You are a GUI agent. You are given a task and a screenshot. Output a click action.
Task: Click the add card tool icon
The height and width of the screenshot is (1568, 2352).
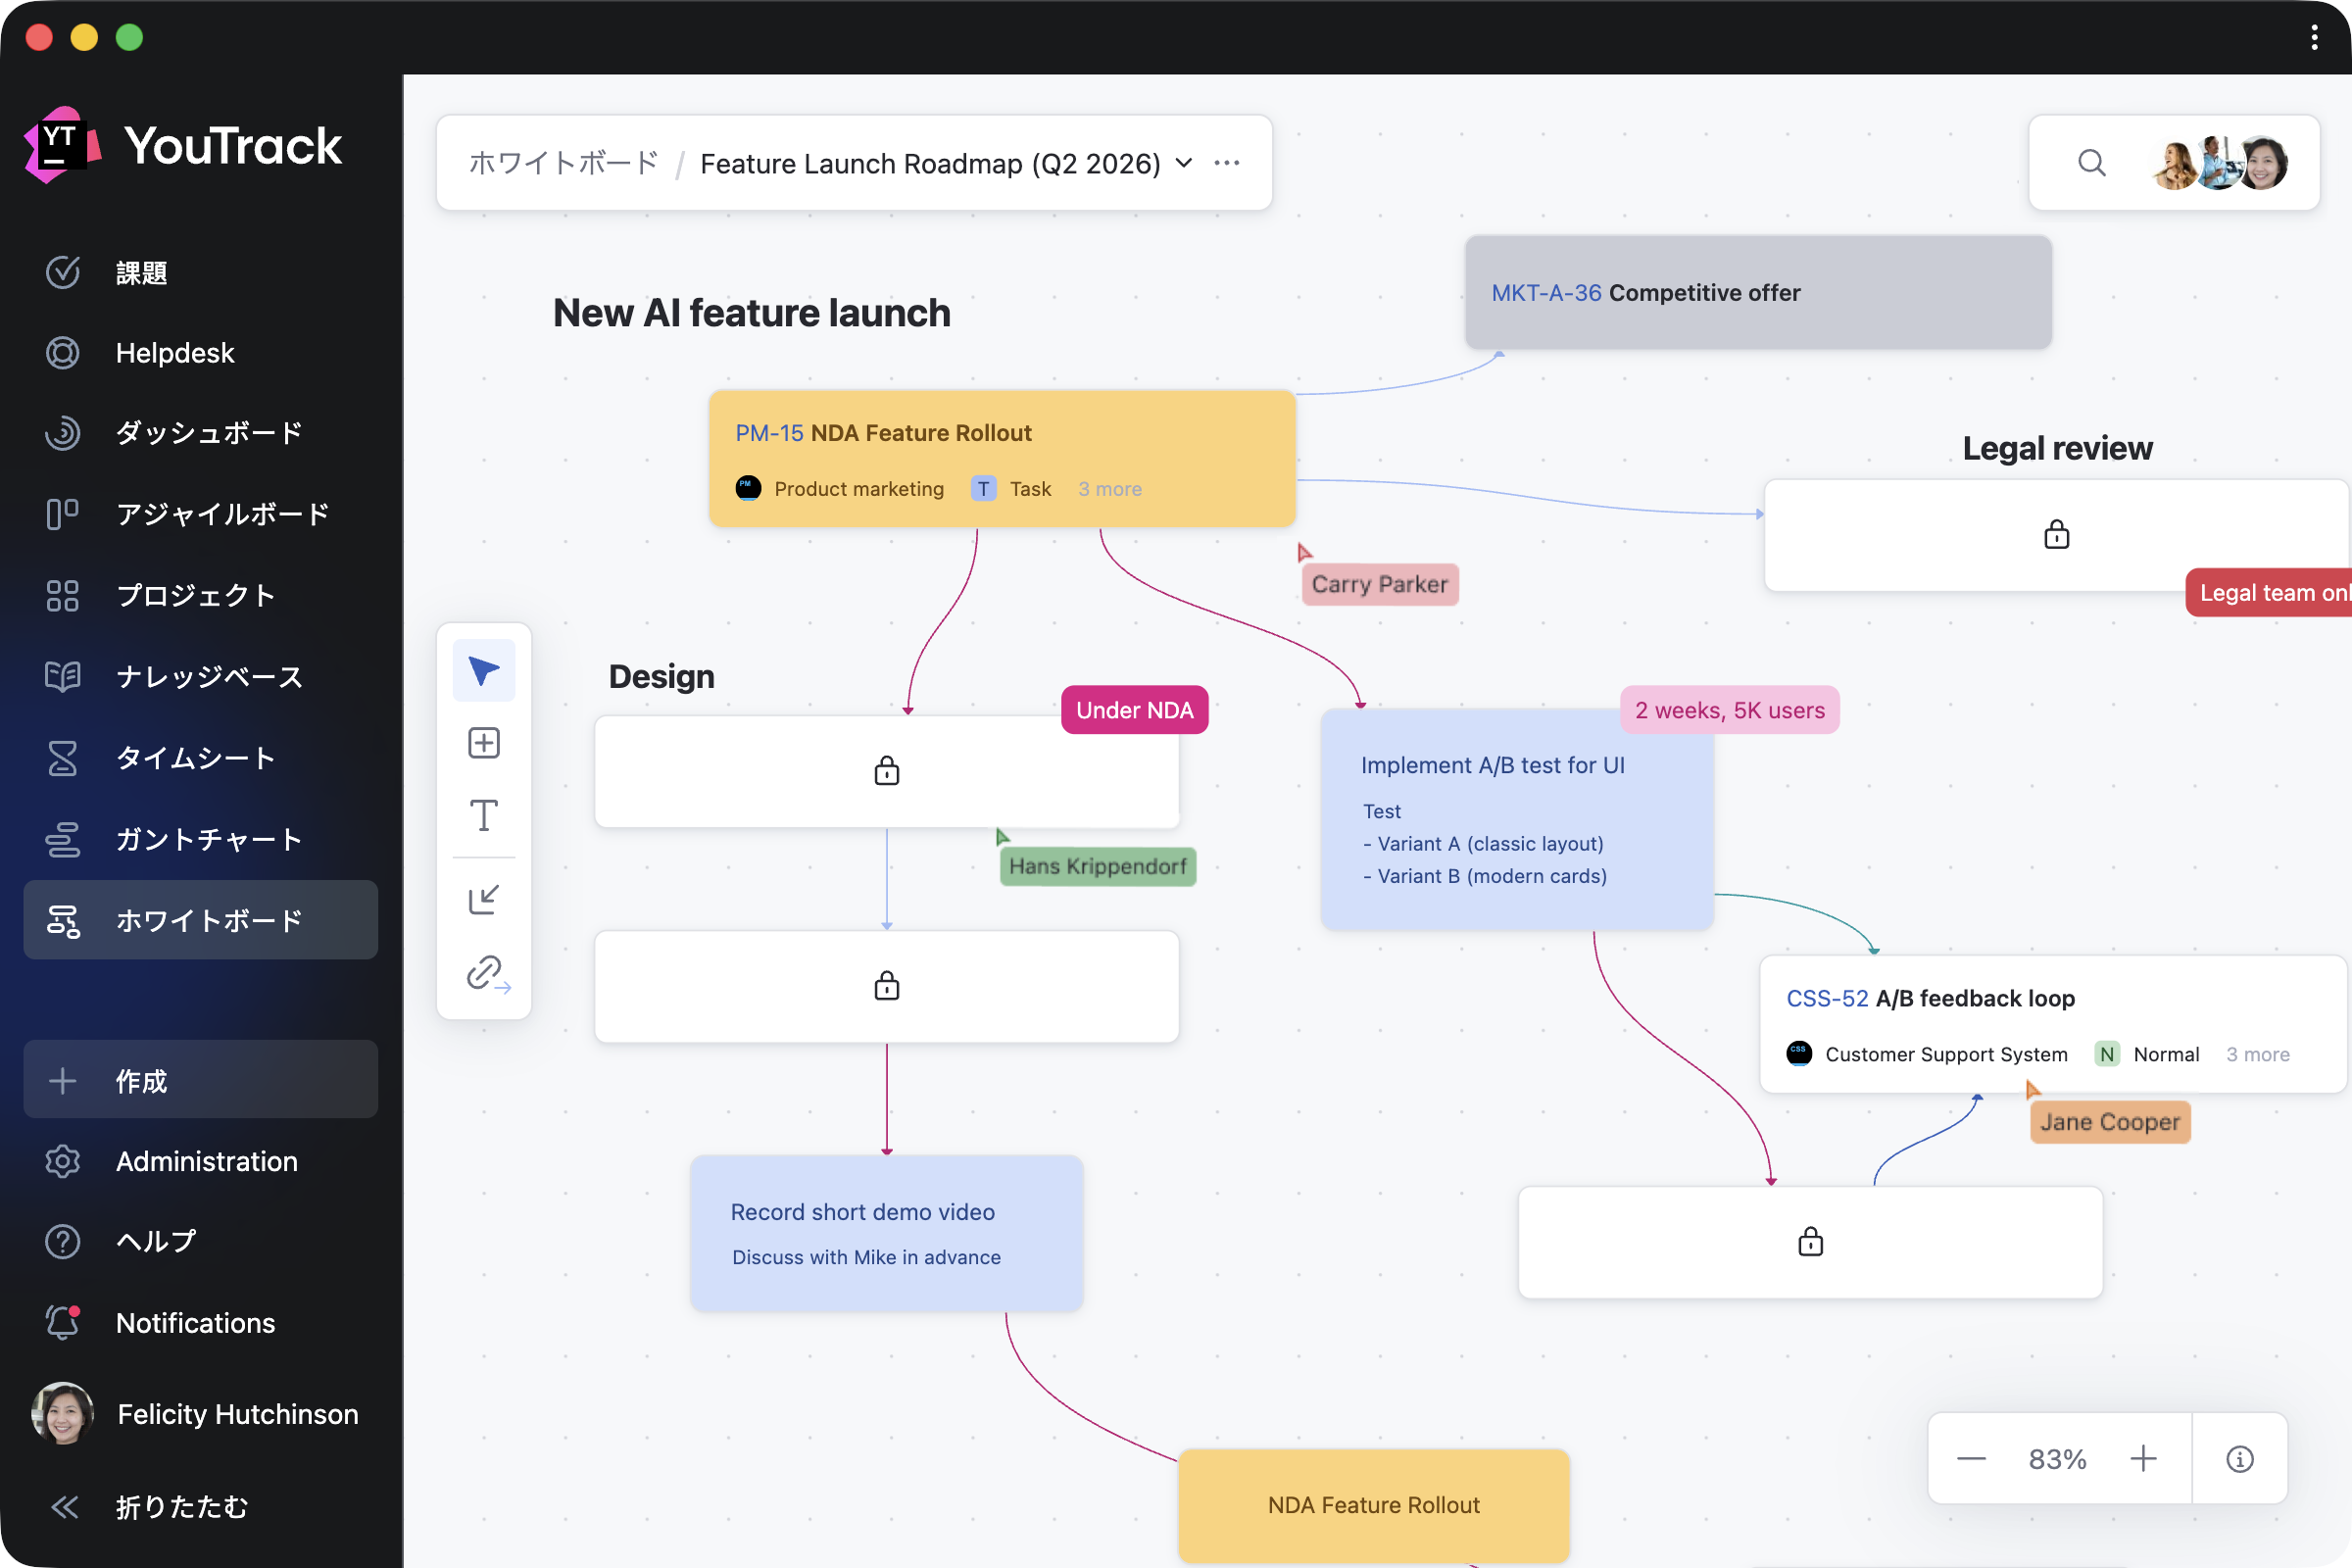(484, 743)
